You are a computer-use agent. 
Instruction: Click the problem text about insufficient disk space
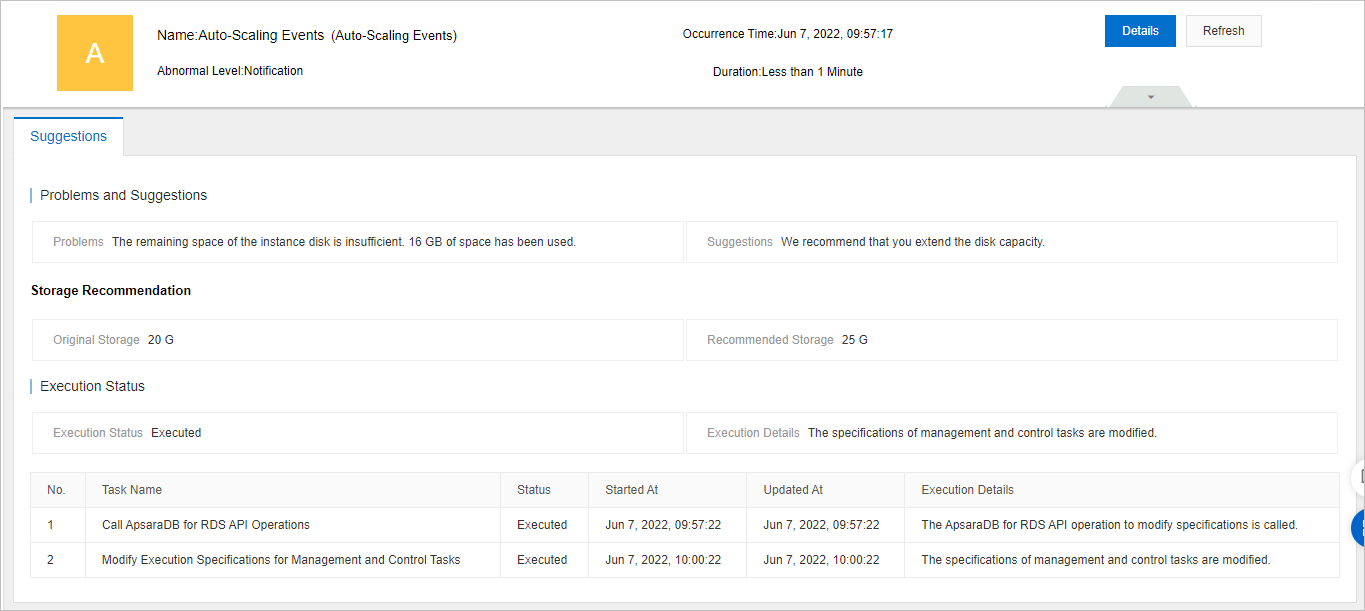(344, 242)
